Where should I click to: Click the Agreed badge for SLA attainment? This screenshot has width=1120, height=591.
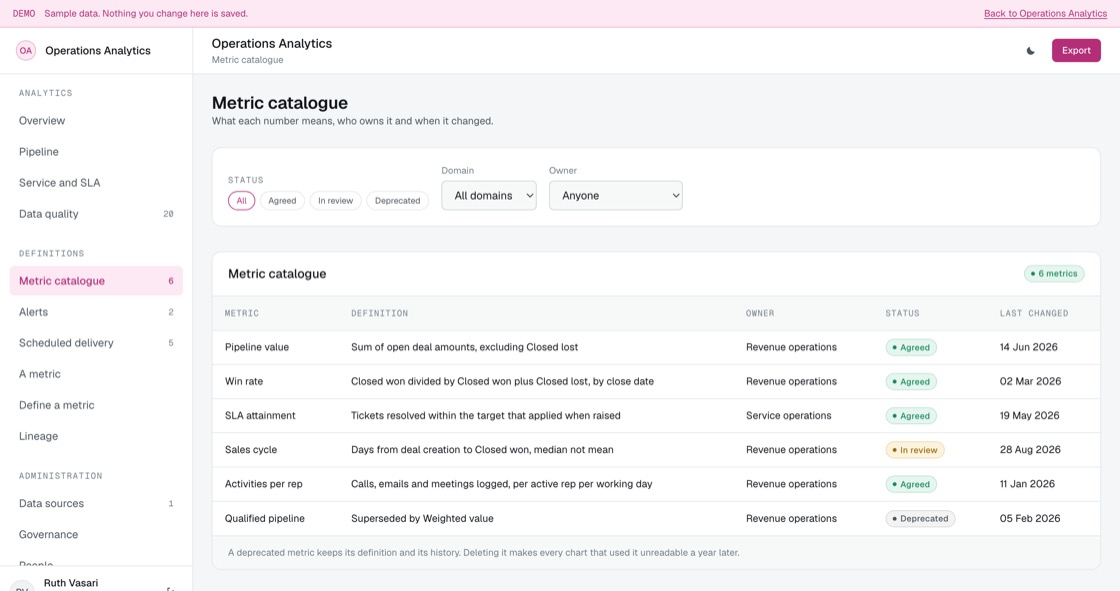tap(911, 416)
